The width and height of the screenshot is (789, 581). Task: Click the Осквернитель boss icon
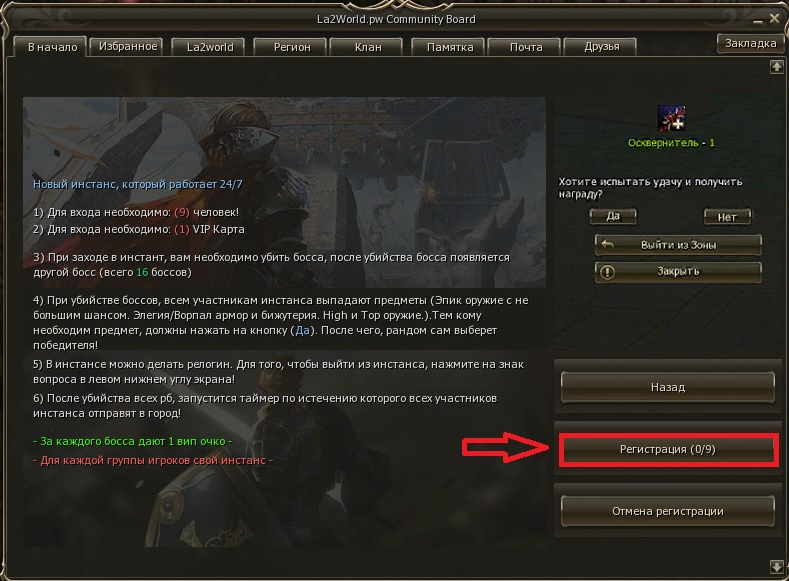pyautogui.click(x=672, y=118)
